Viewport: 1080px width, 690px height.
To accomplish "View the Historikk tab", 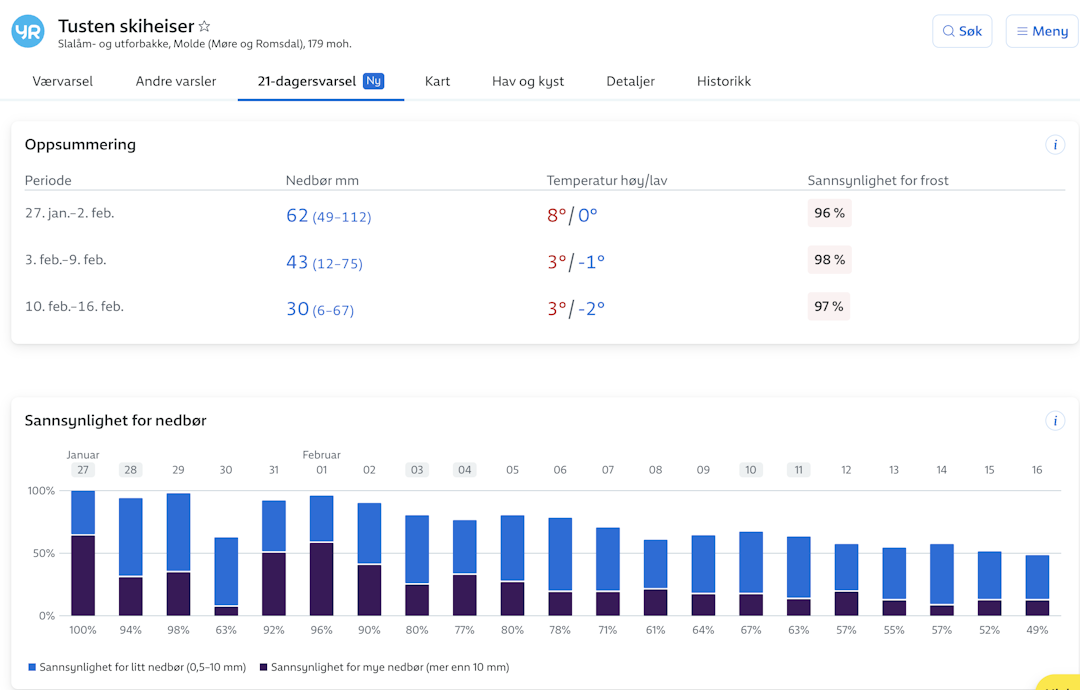I will (724, 81).
